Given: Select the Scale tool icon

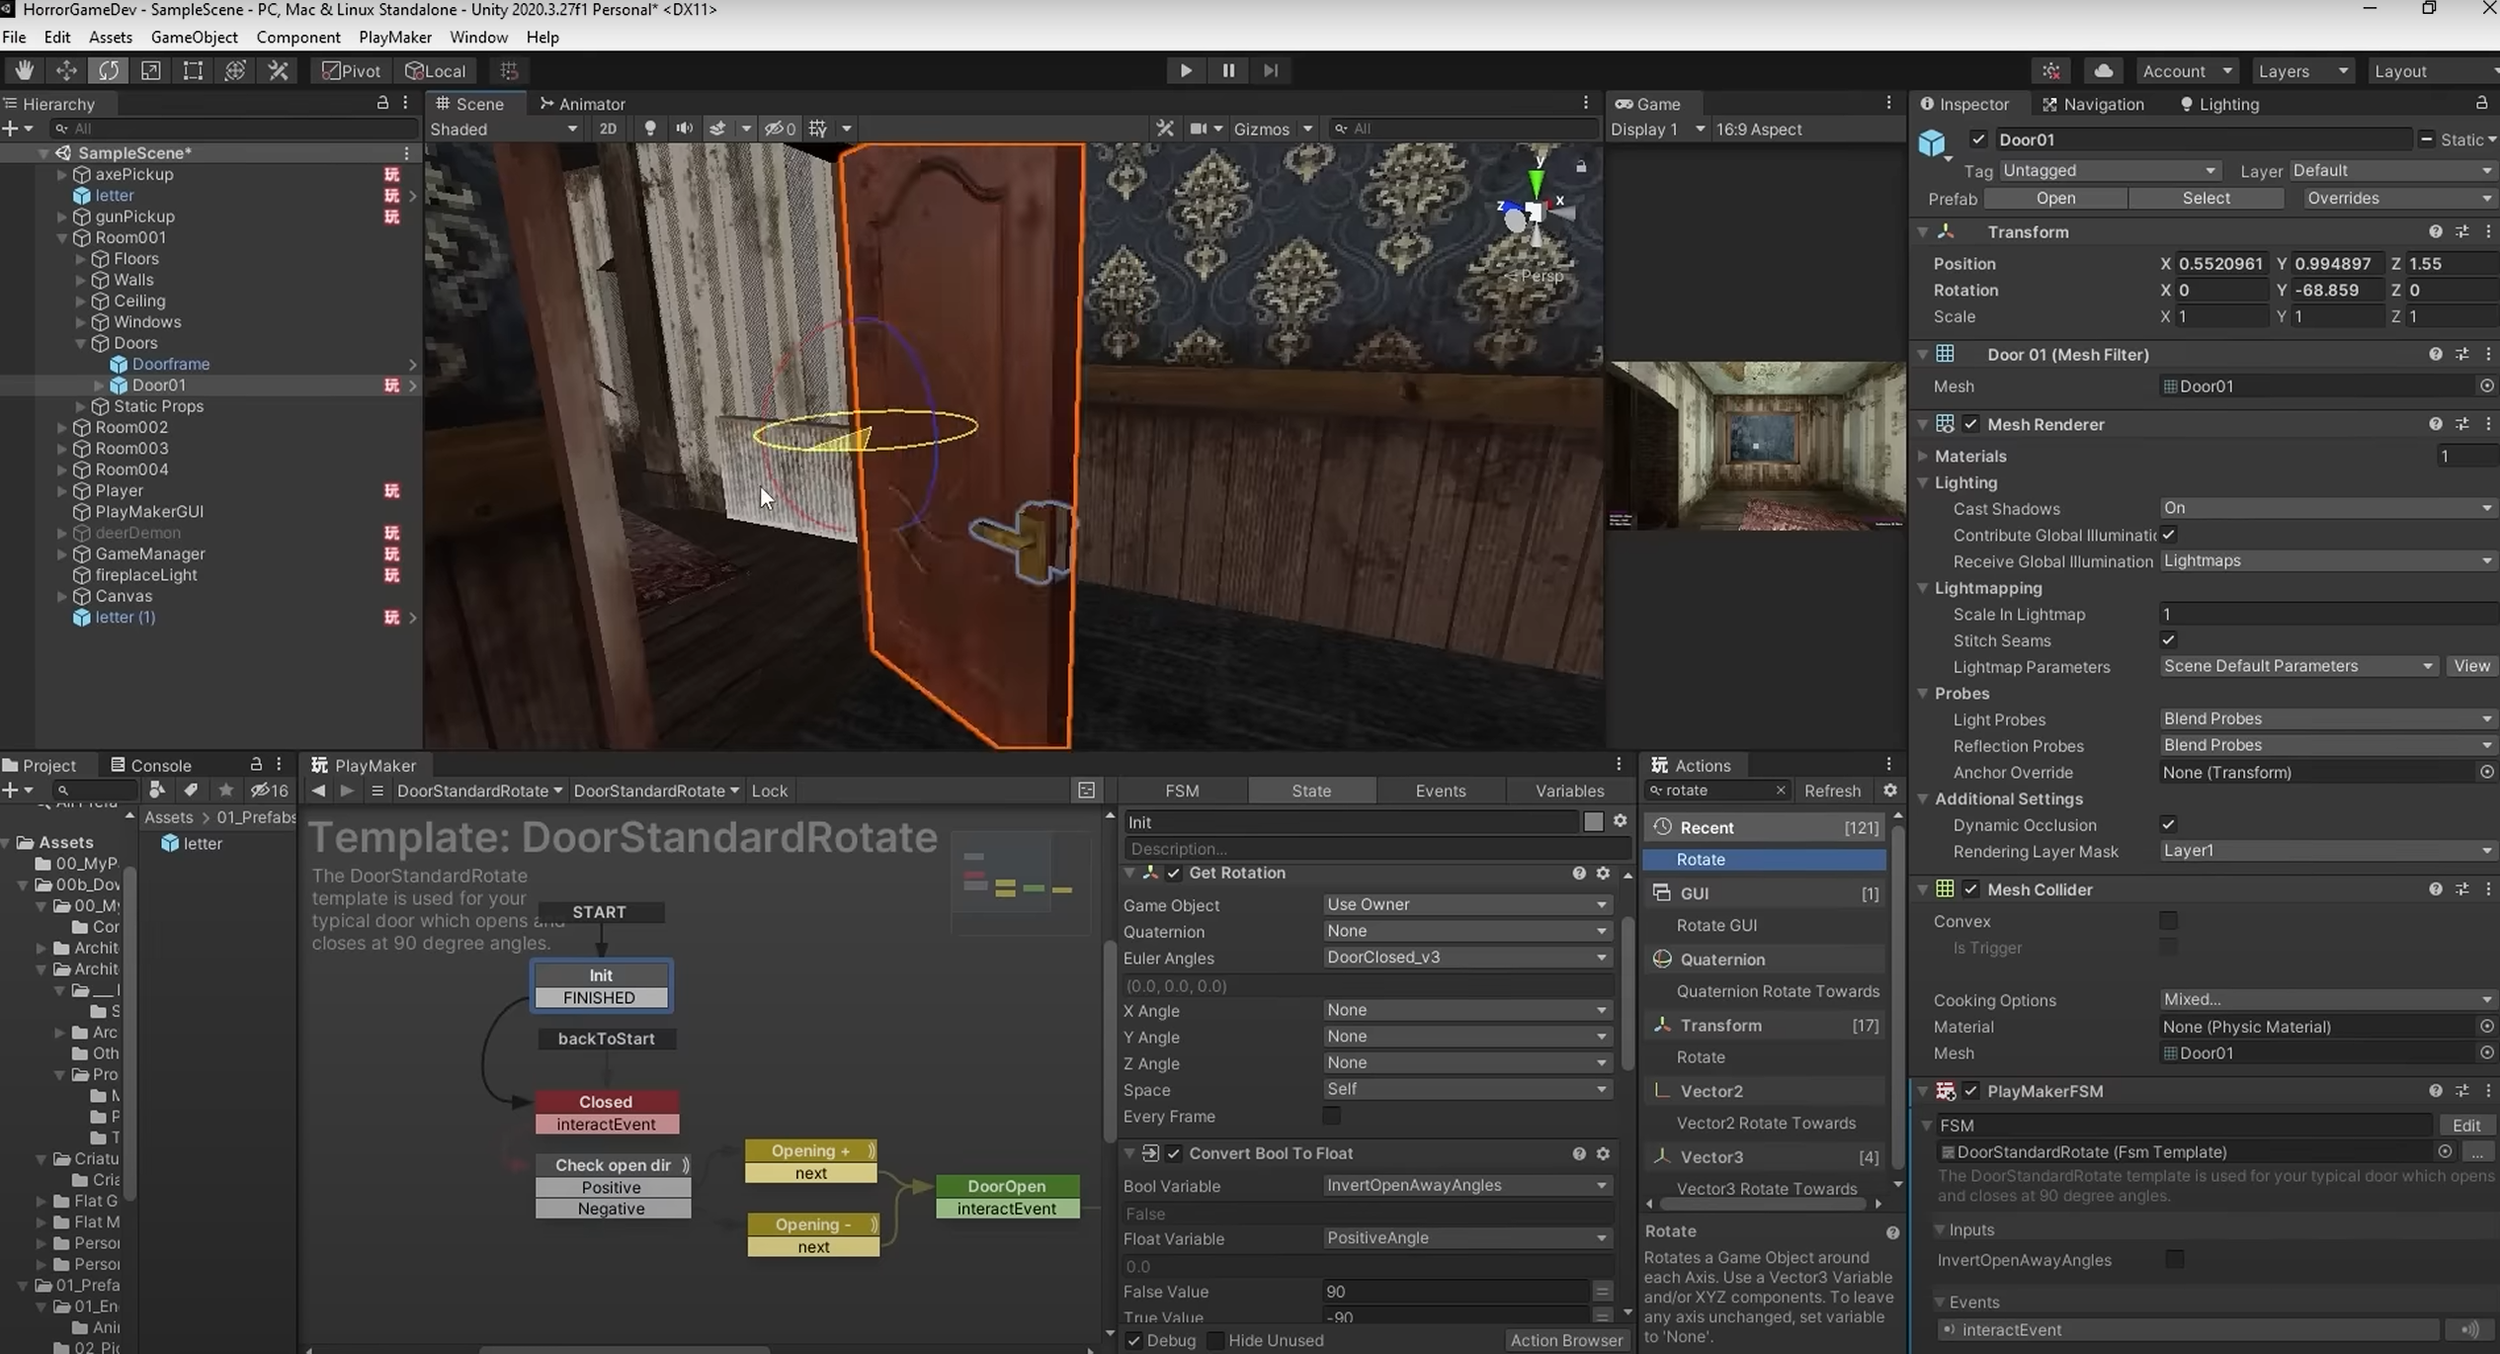Looking at the screenshot, I should point(151,70).
